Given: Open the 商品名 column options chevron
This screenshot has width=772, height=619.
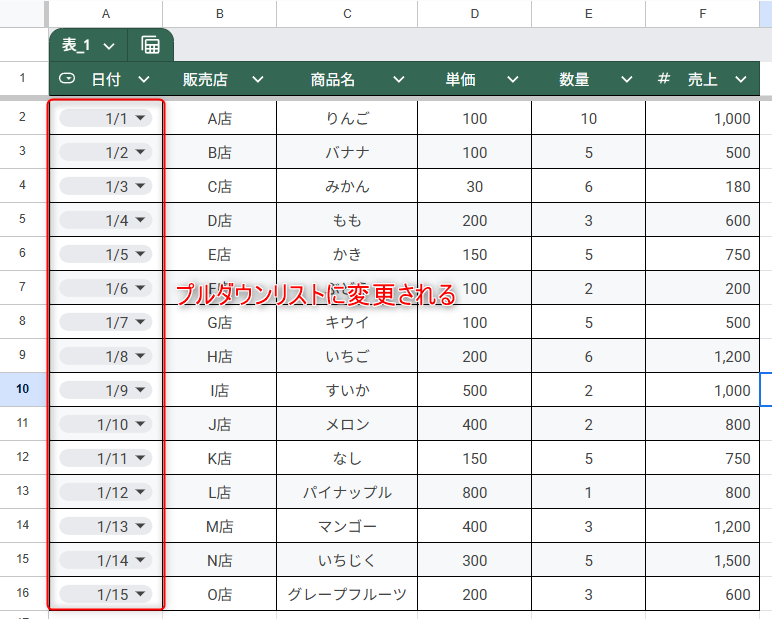Looking at the screenshot, I should 399,80.
